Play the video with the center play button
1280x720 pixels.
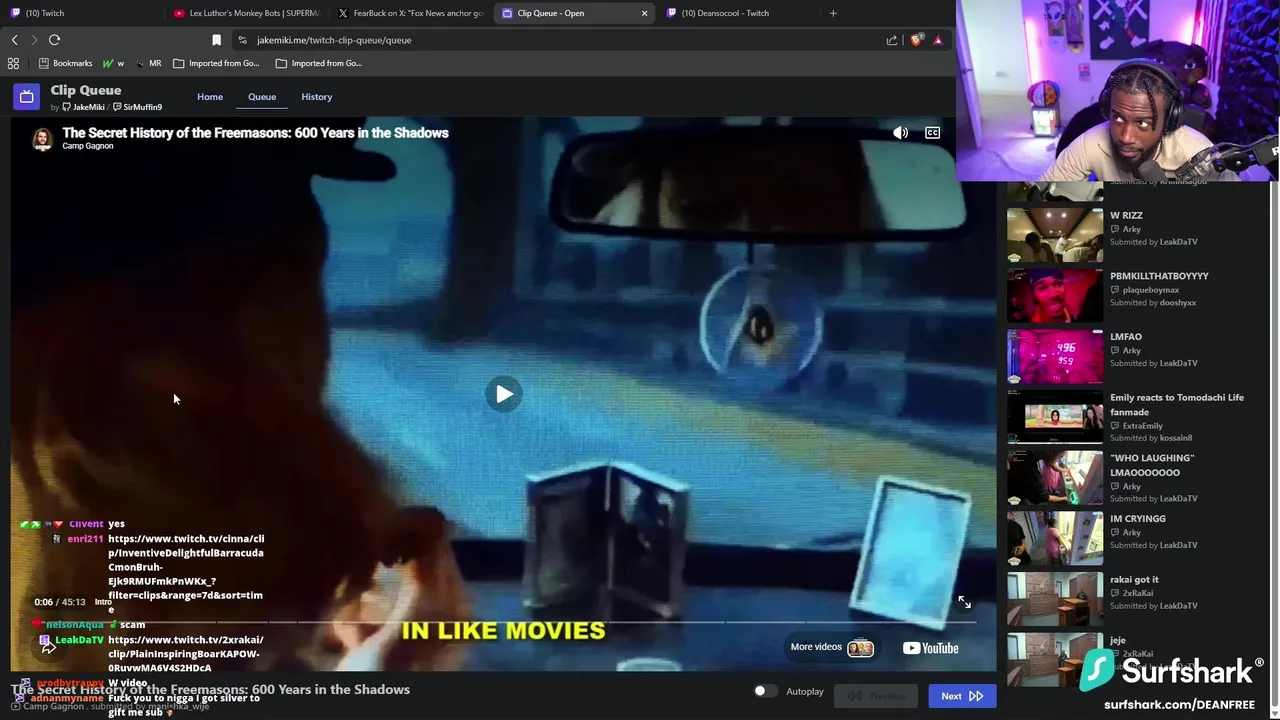coord(504,394)
